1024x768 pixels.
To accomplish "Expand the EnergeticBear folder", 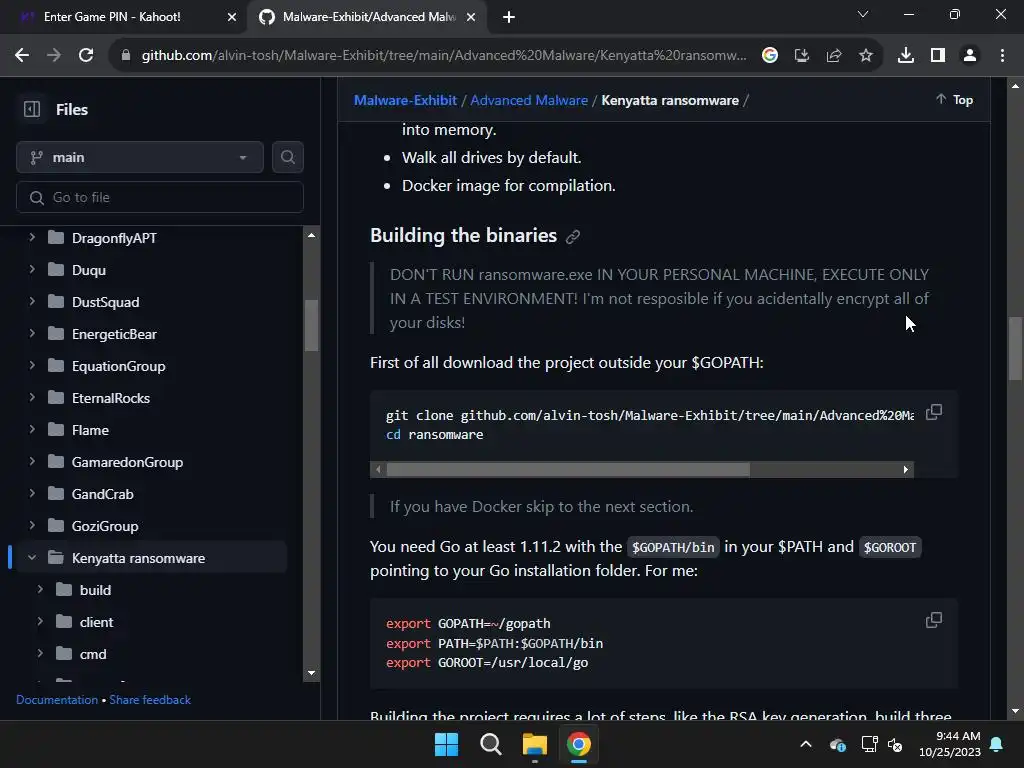I will pyautogui.click(x=31, y=334).
